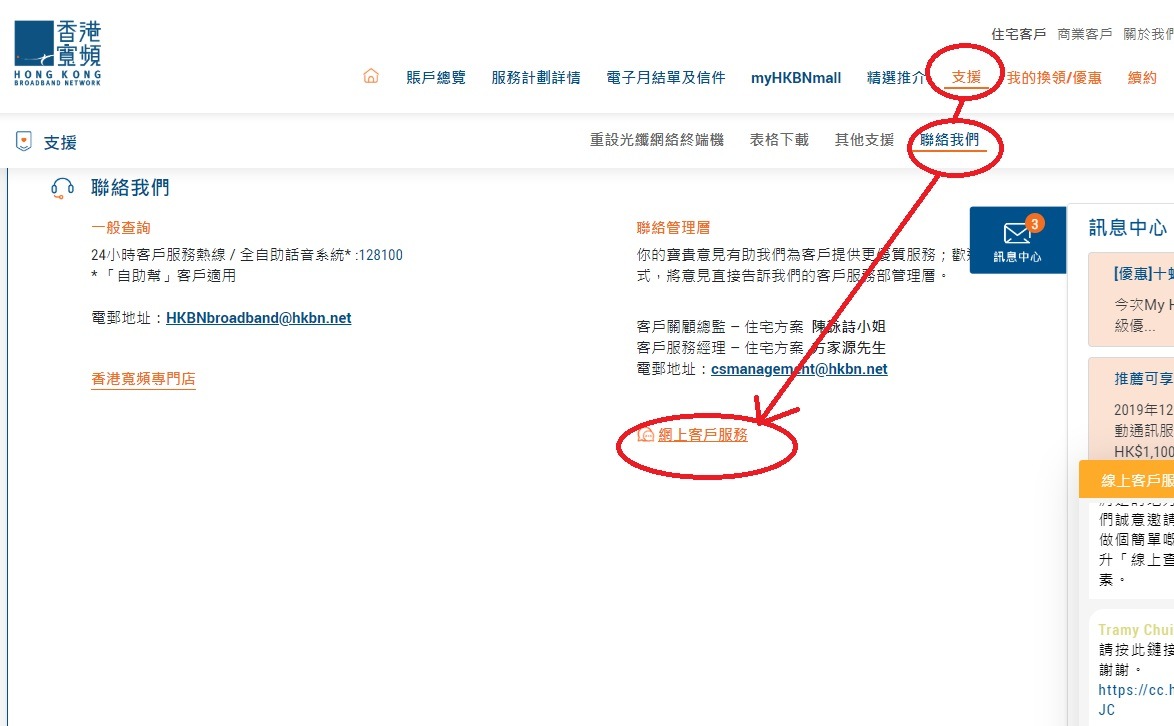Open 網上客戶服務 link
The height and width of the screenshot is (726, 1174).
click(702, 435)
